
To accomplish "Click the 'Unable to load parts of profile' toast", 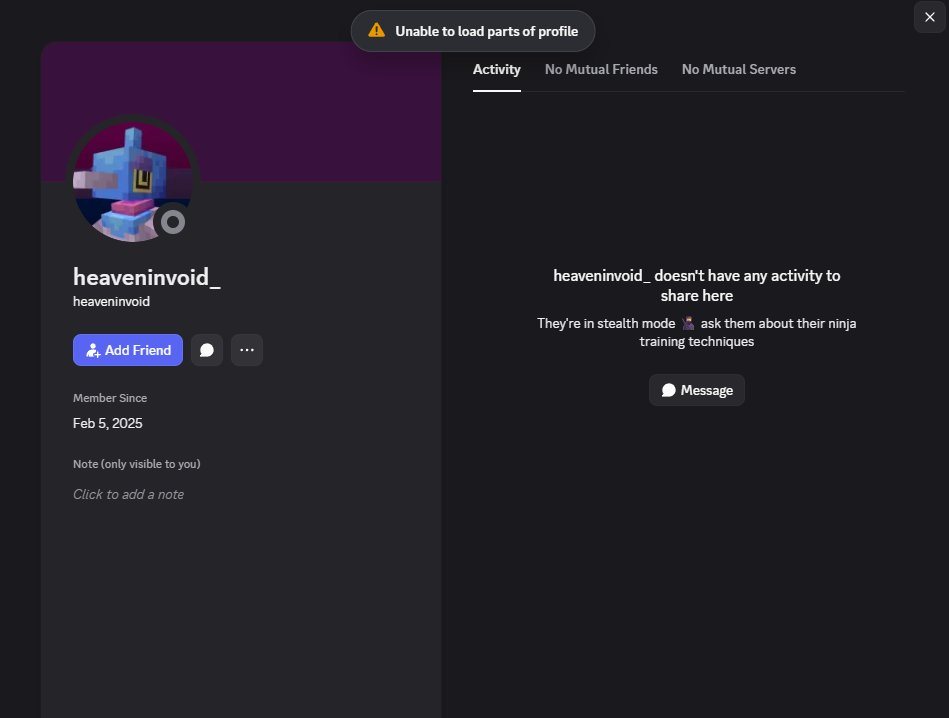I will coord(473,31).
